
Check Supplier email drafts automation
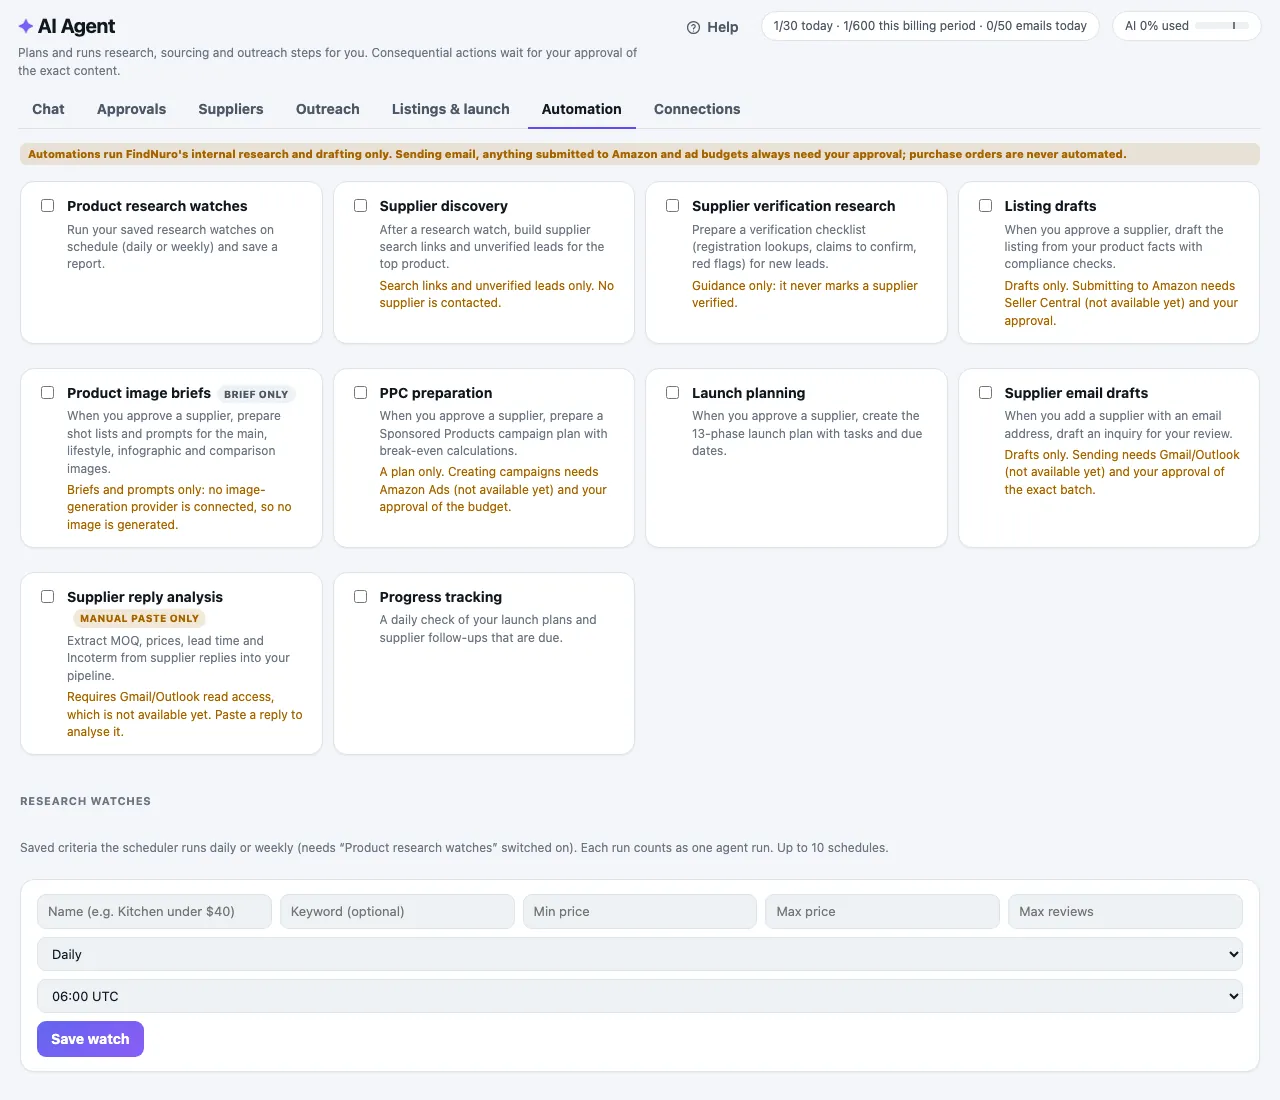985,393
